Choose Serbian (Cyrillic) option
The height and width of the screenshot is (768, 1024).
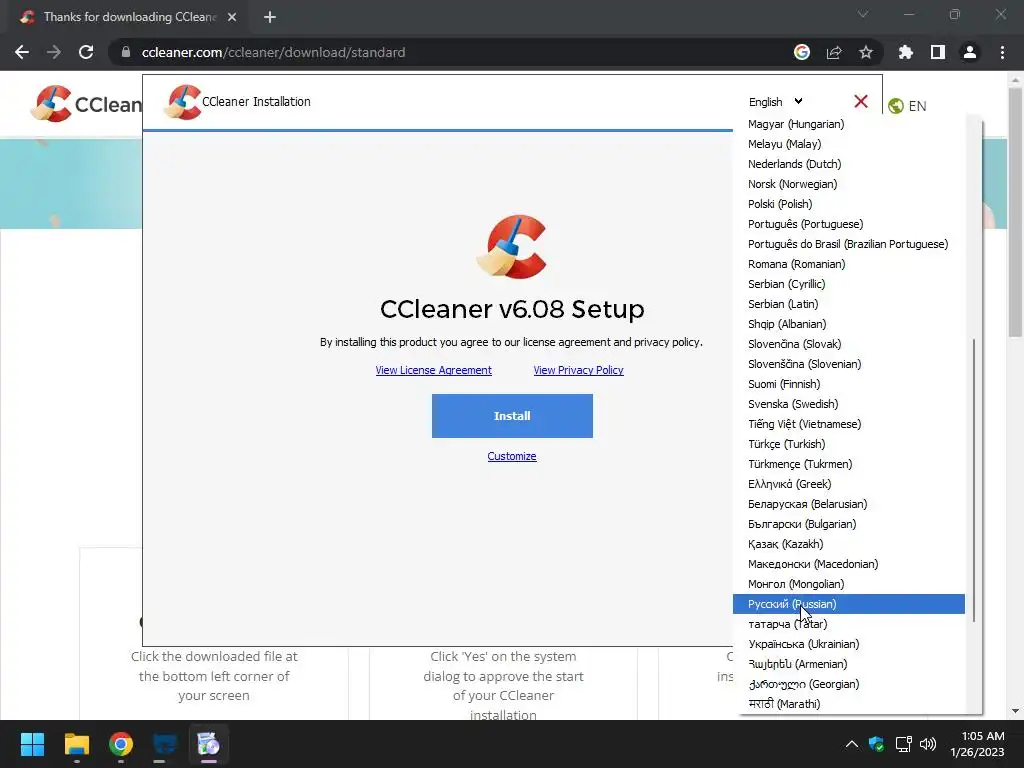click(x=848, y=284)
